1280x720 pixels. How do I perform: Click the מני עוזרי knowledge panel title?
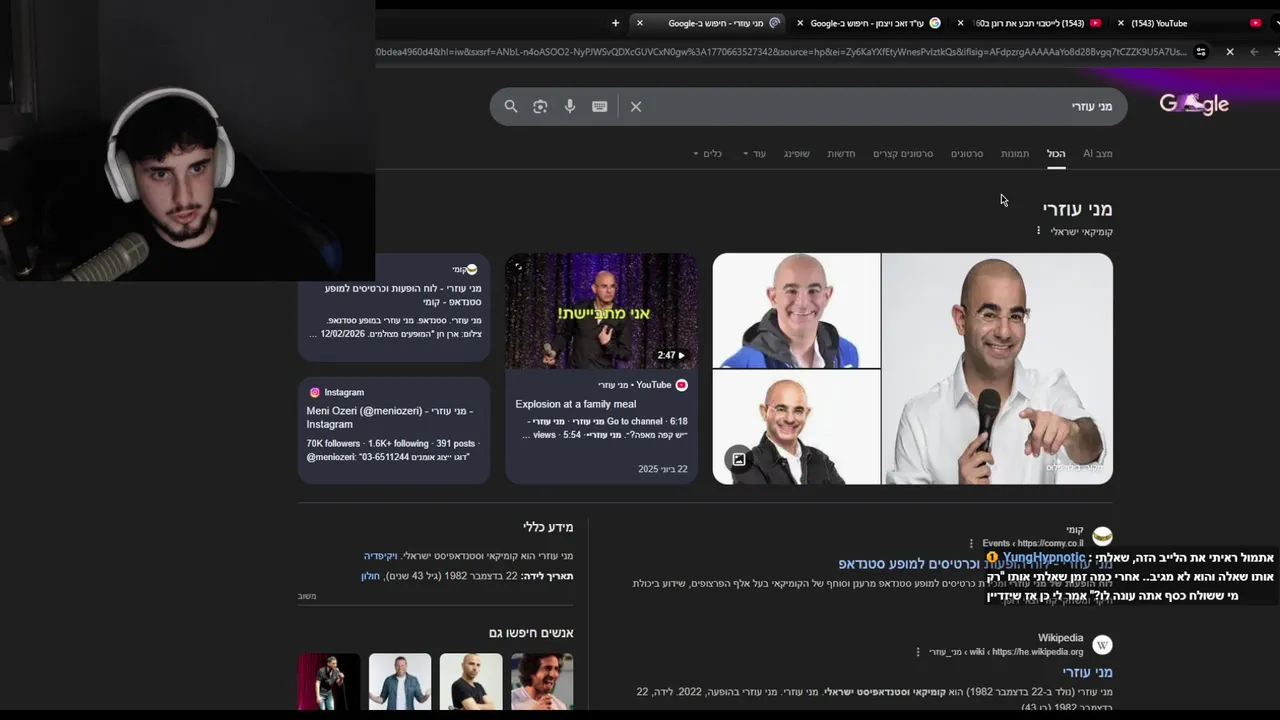click(1078, 209)
